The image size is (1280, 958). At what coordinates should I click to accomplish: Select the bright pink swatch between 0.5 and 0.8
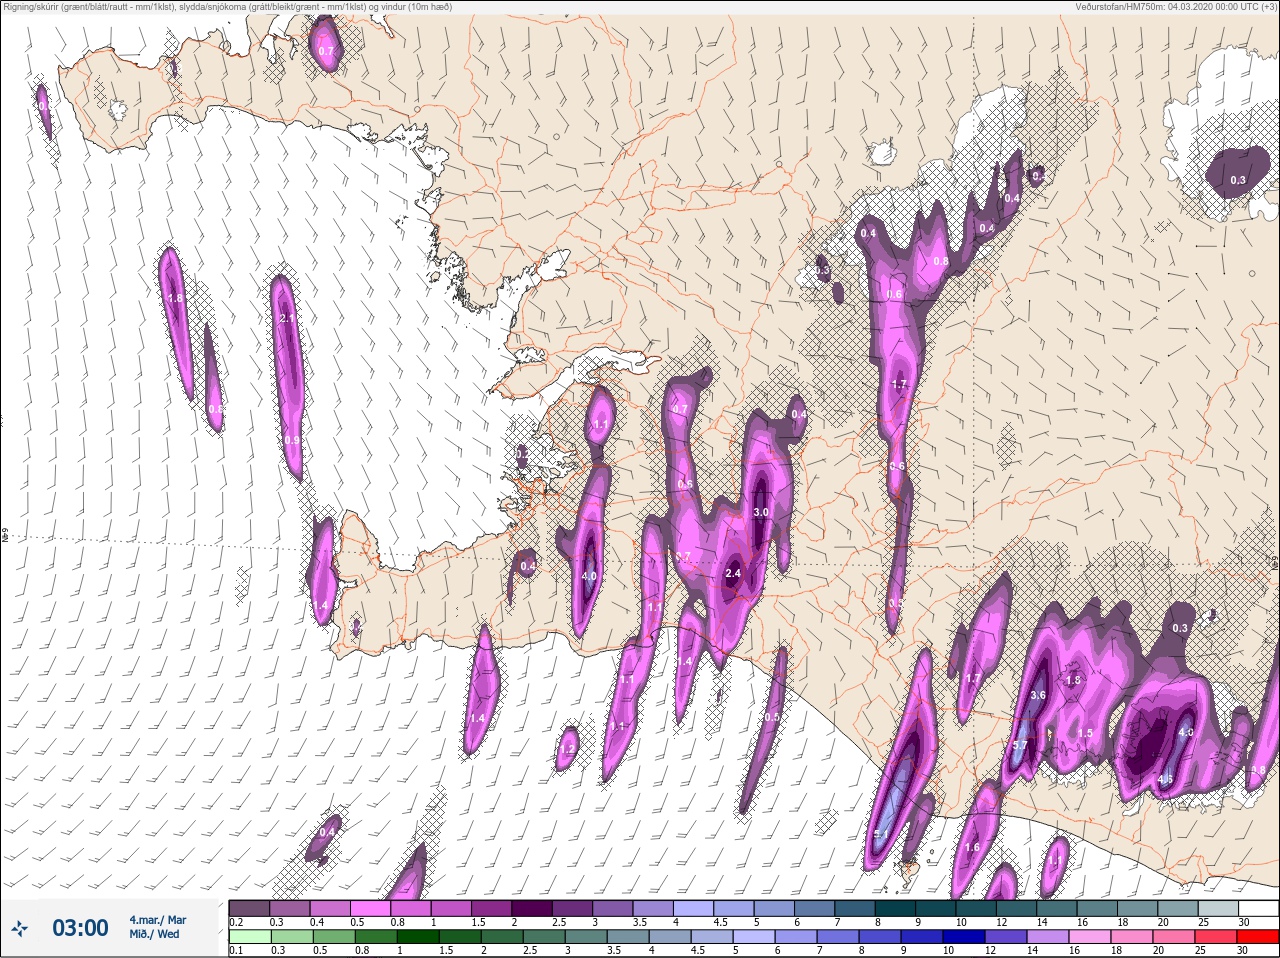pyautogui.click(x=371, y=908)
